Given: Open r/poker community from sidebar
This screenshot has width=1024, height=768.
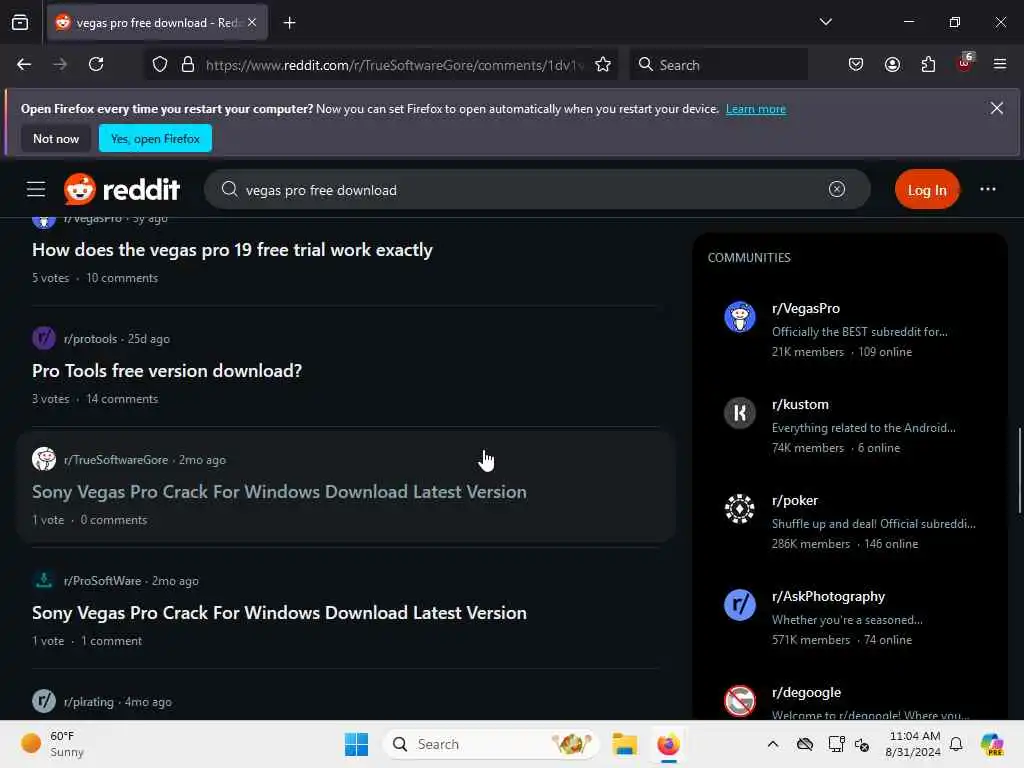Looking at the screenshot, I should tap(795, 500).
